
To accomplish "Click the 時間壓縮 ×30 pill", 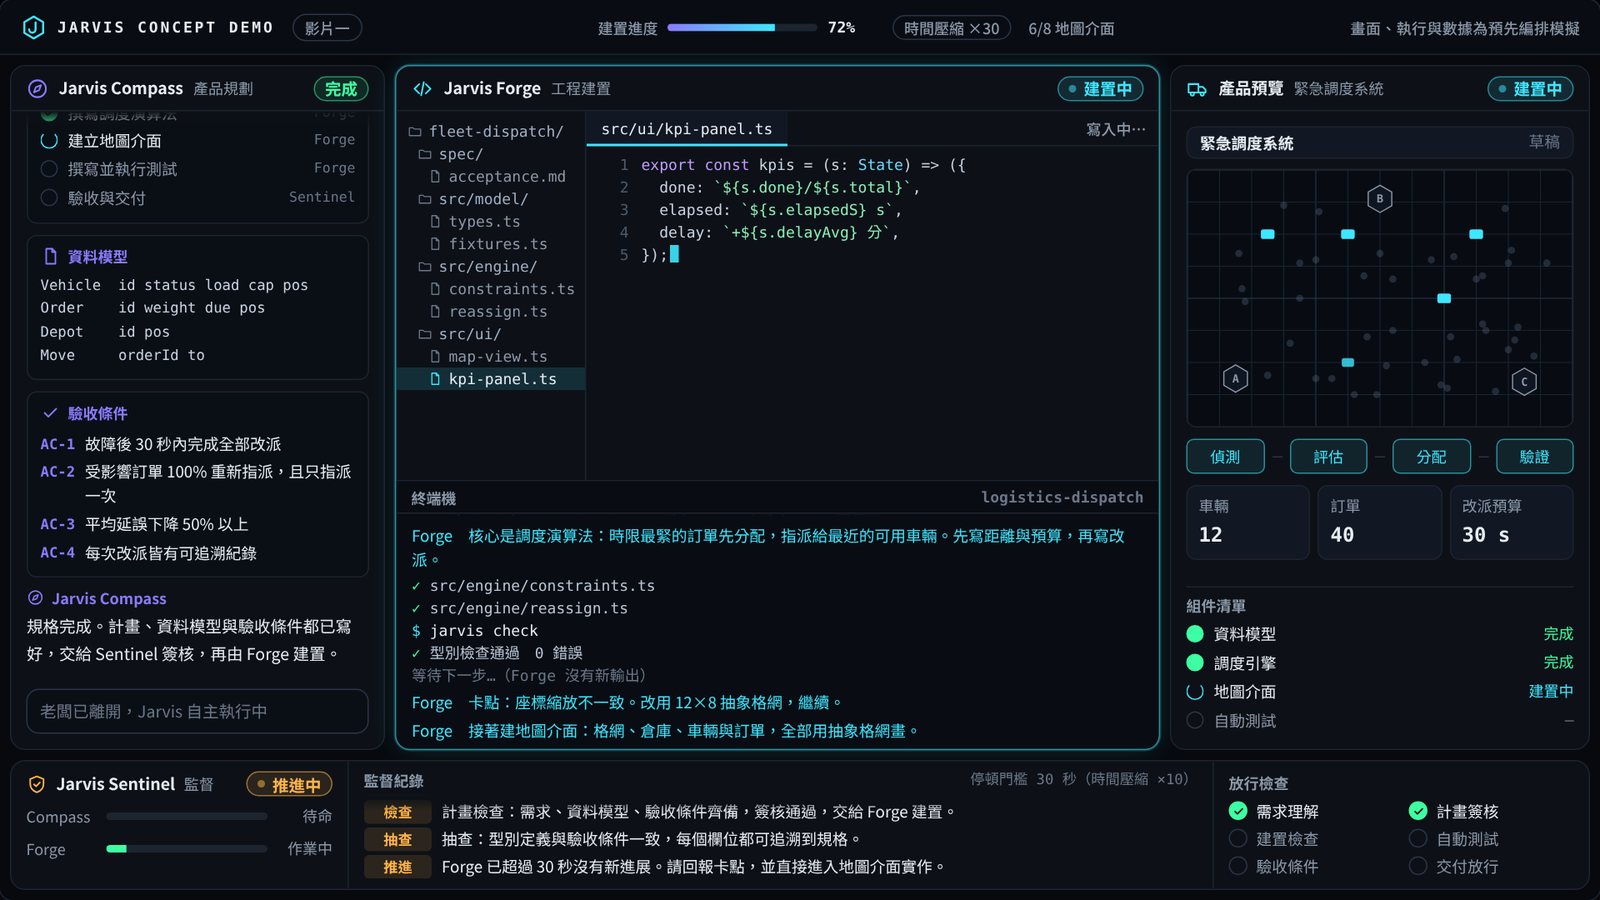I will [x=952, y=28].
